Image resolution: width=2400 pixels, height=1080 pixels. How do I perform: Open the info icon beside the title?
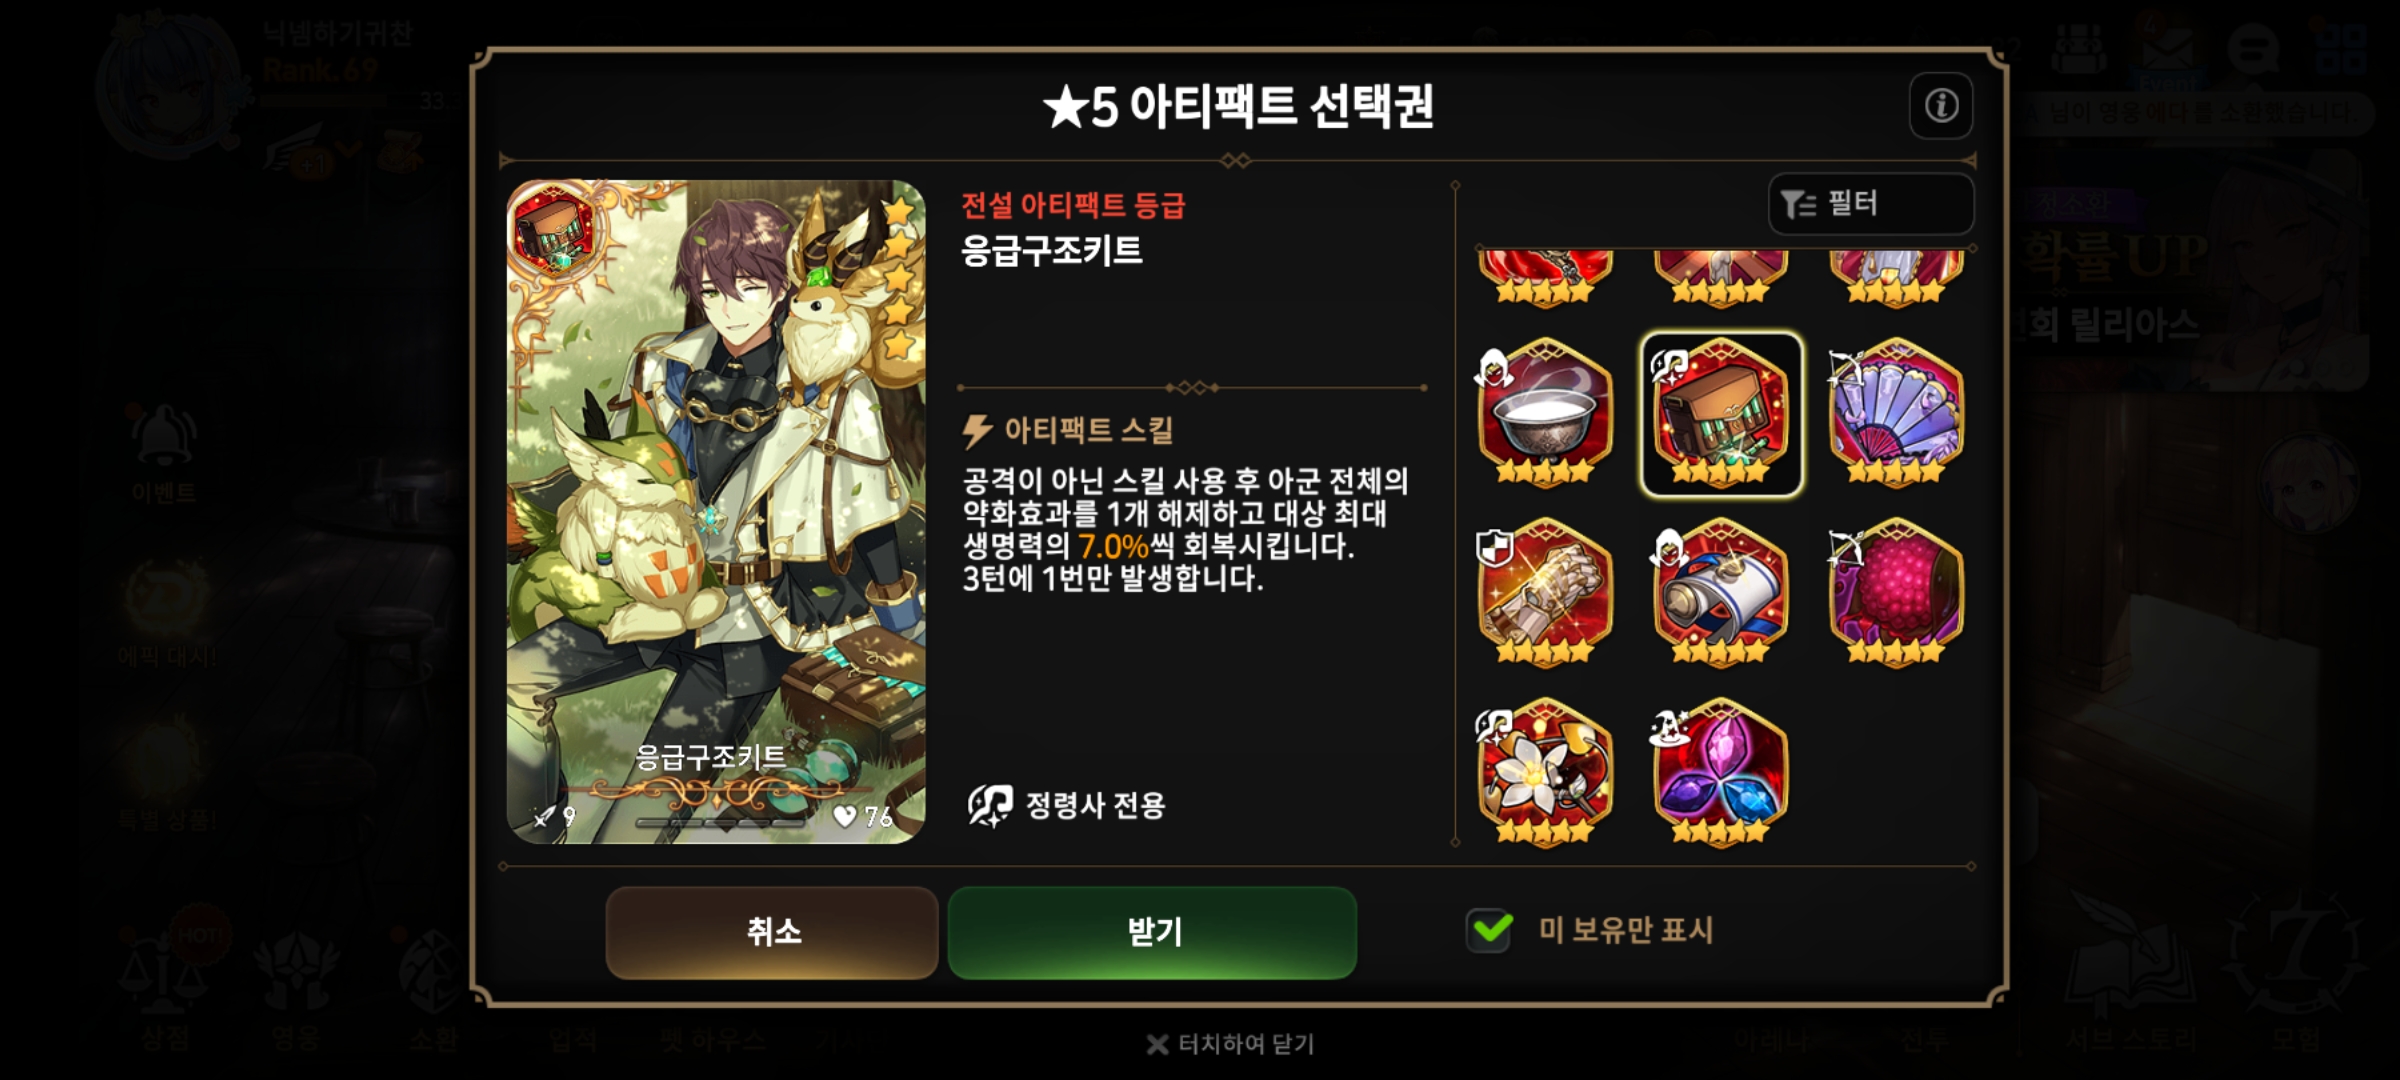coord(1941,105)
